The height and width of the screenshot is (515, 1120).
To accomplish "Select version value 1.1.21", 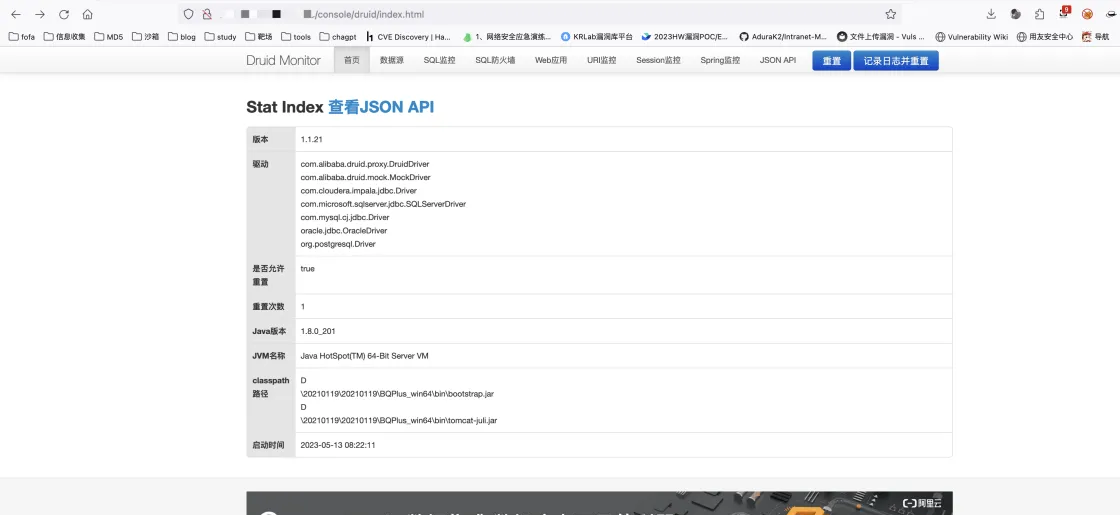I will [x=311, y=139].
